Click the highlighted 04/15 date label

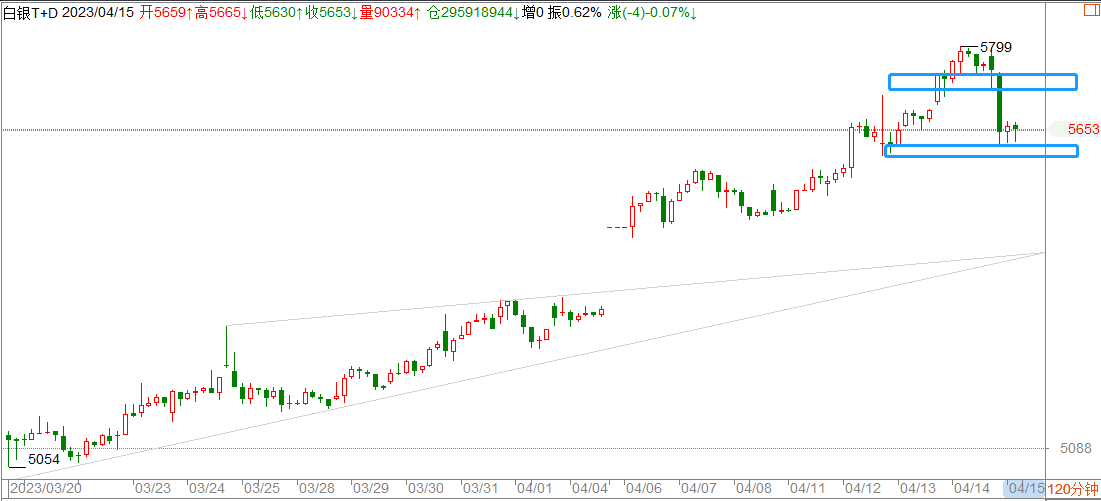coord(1025,488)
